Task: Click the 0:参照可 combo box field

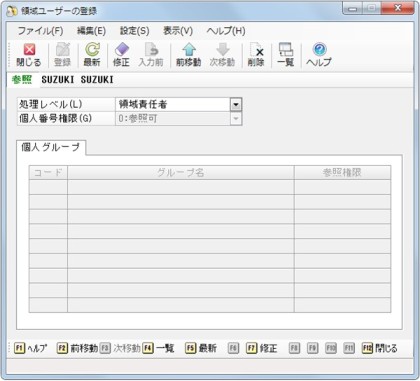Action: (178, 119)
